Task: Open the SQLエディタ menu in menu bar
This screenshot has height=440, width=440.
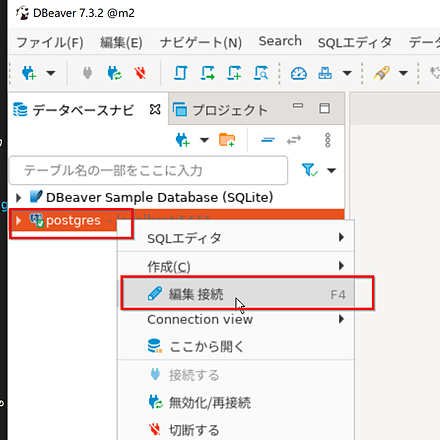Action: (355, 42)
